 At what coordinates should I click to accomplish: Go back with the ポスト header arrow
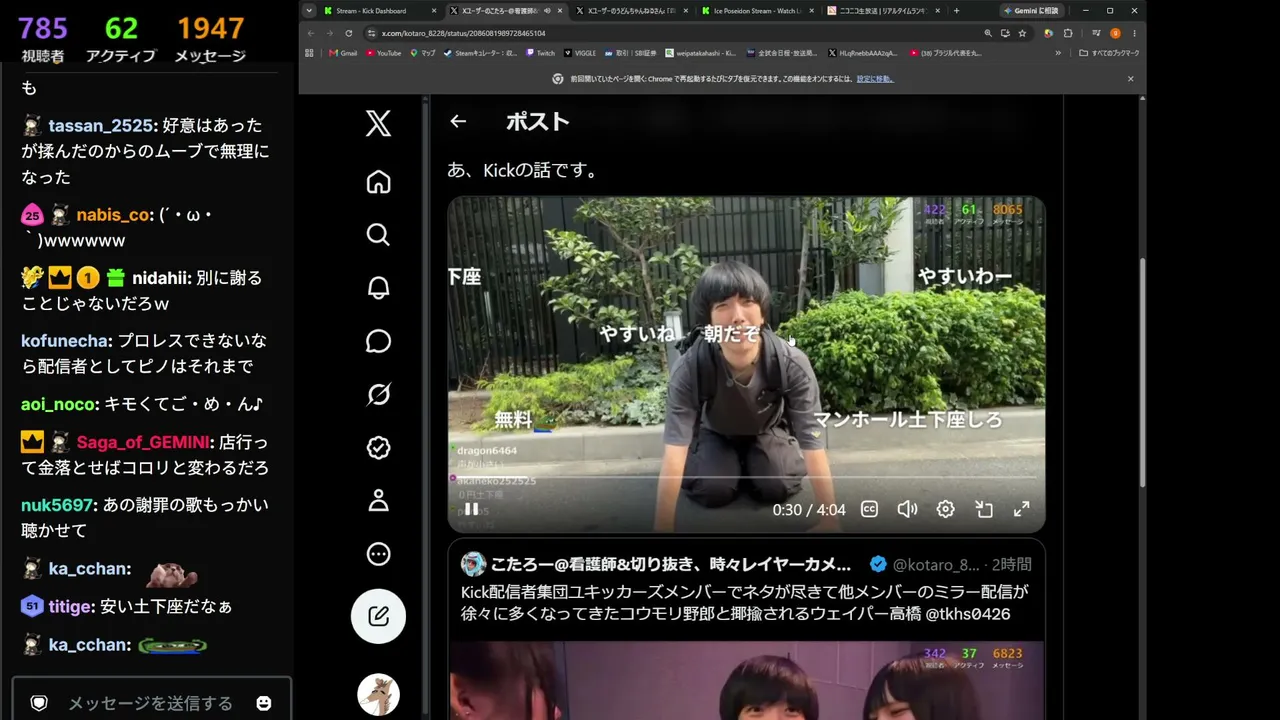pos(458,121)
